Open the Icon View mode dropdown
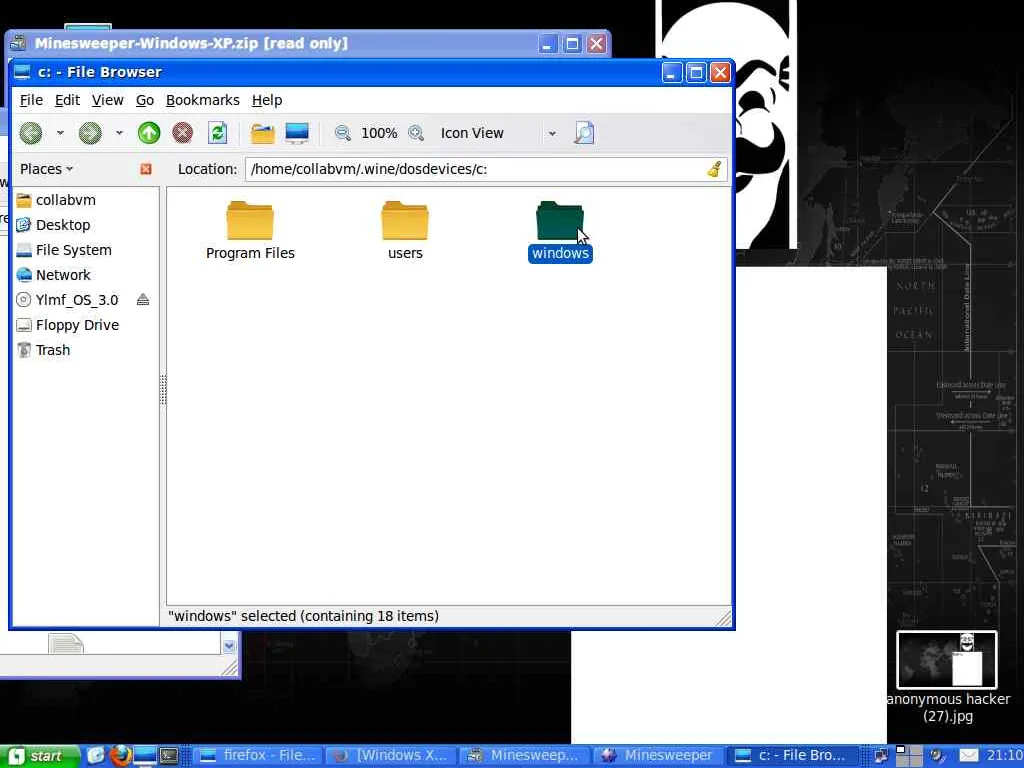The height and width of the screenshot is (768, 1024). [498, 133]
